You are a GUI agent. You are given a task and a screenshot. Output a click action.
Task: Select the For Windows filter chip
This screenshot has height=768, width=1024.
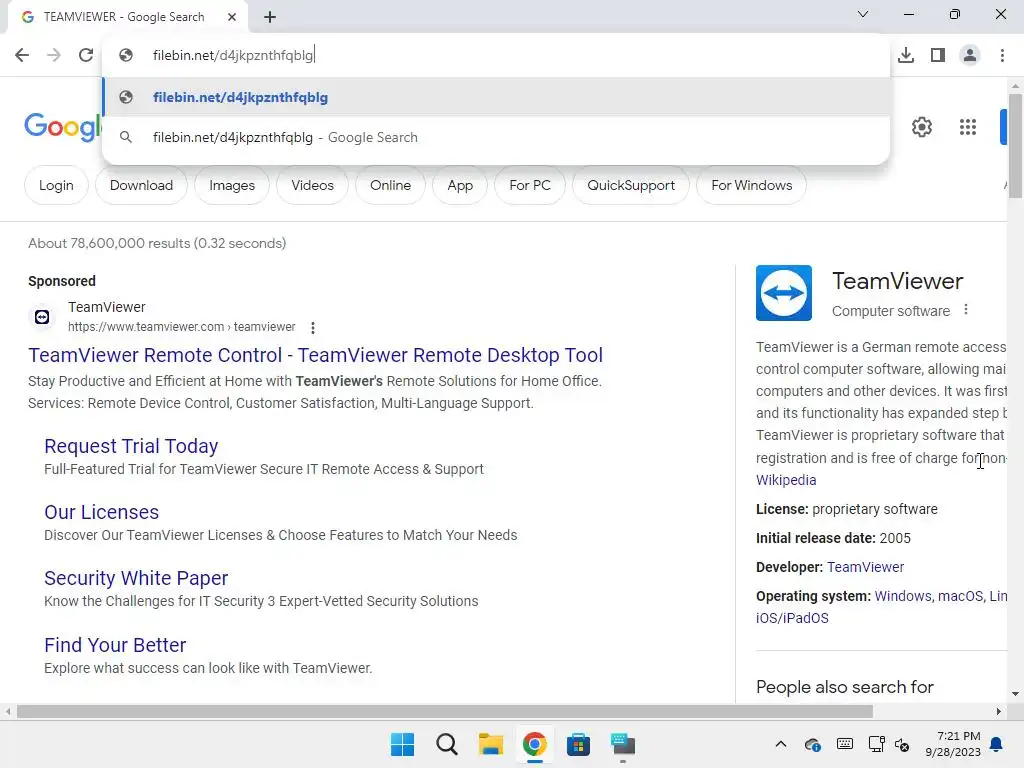752,185
